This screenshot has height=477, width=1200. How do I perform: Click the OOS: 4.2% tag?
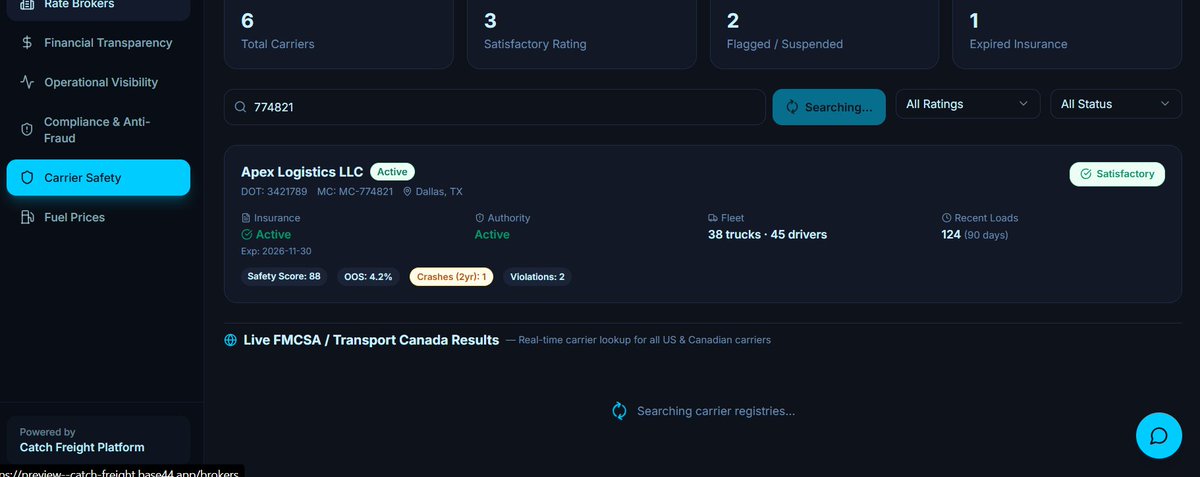pos(367,276)
